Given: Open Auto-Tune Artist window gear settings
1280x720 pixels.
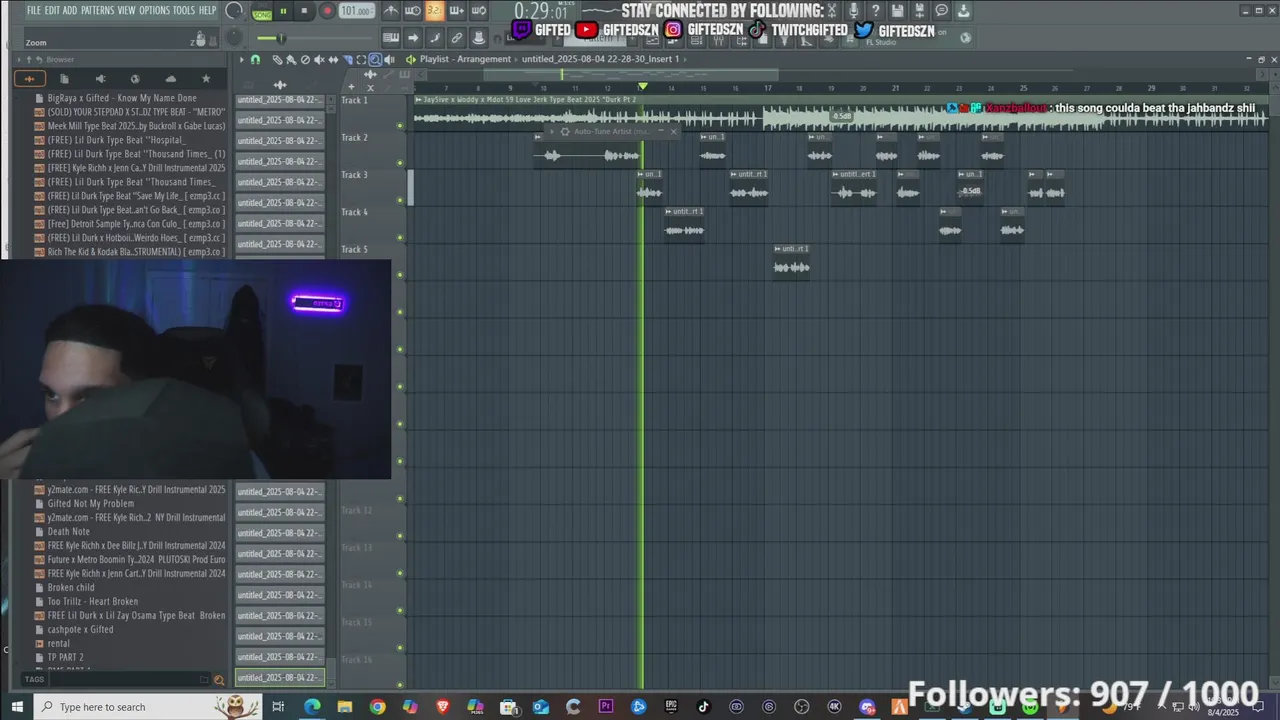Looking at the screenshot, I should [565, 131].
